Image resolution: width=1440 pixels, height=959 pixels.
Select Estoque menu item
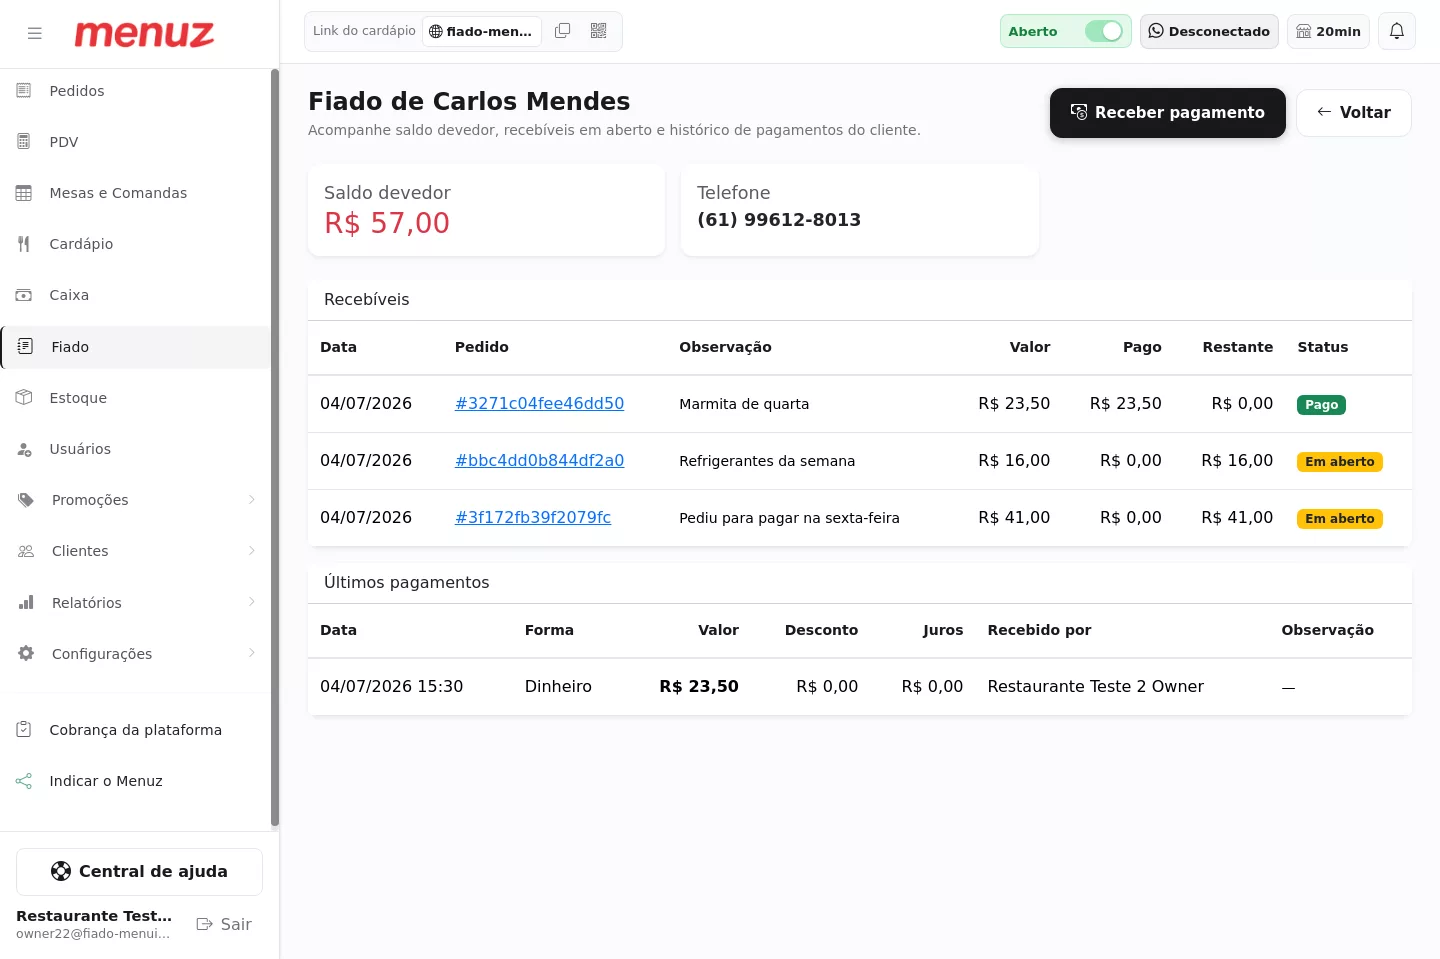click(x=136, y=398)
